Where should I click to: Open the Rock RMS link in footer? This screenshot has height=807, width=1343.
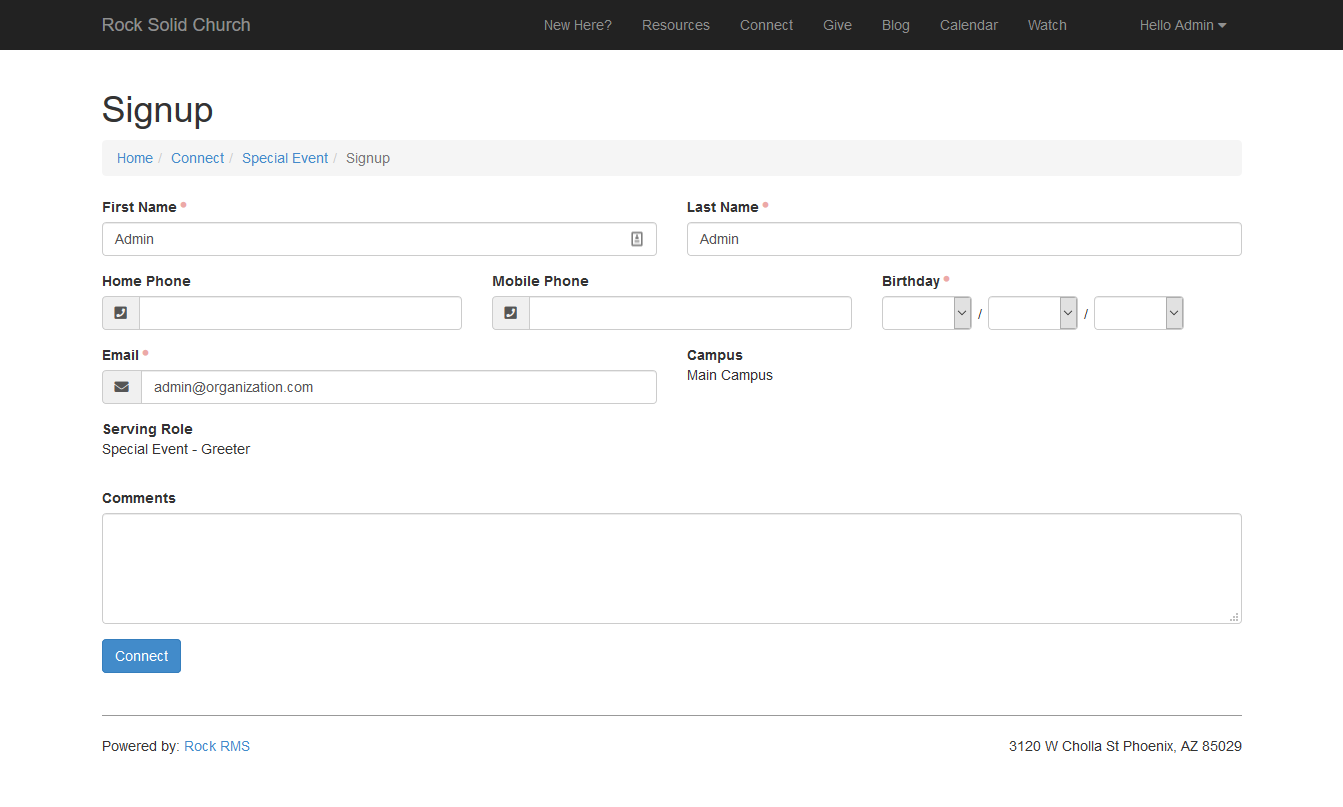click(x=217, y=745)
